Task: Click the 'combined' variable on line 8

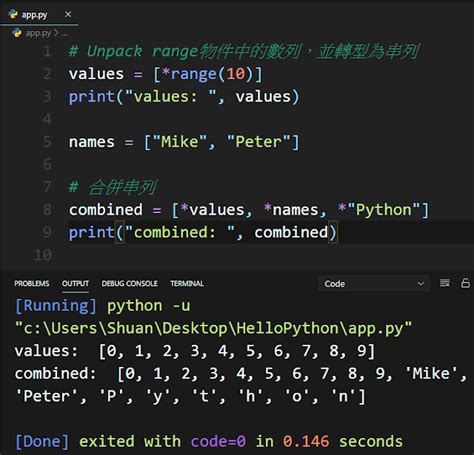Action: pyautogui.click(x=106, y=210)
